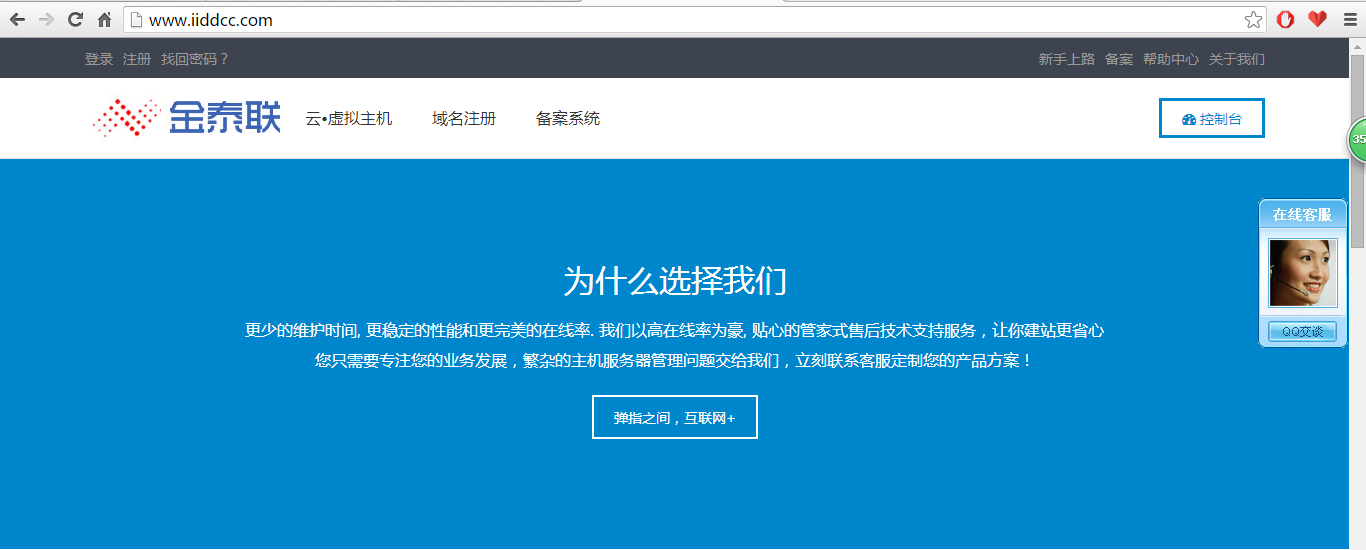Click the 金泰联 site logo
The image size is (1366, 550).
[187, 118]
